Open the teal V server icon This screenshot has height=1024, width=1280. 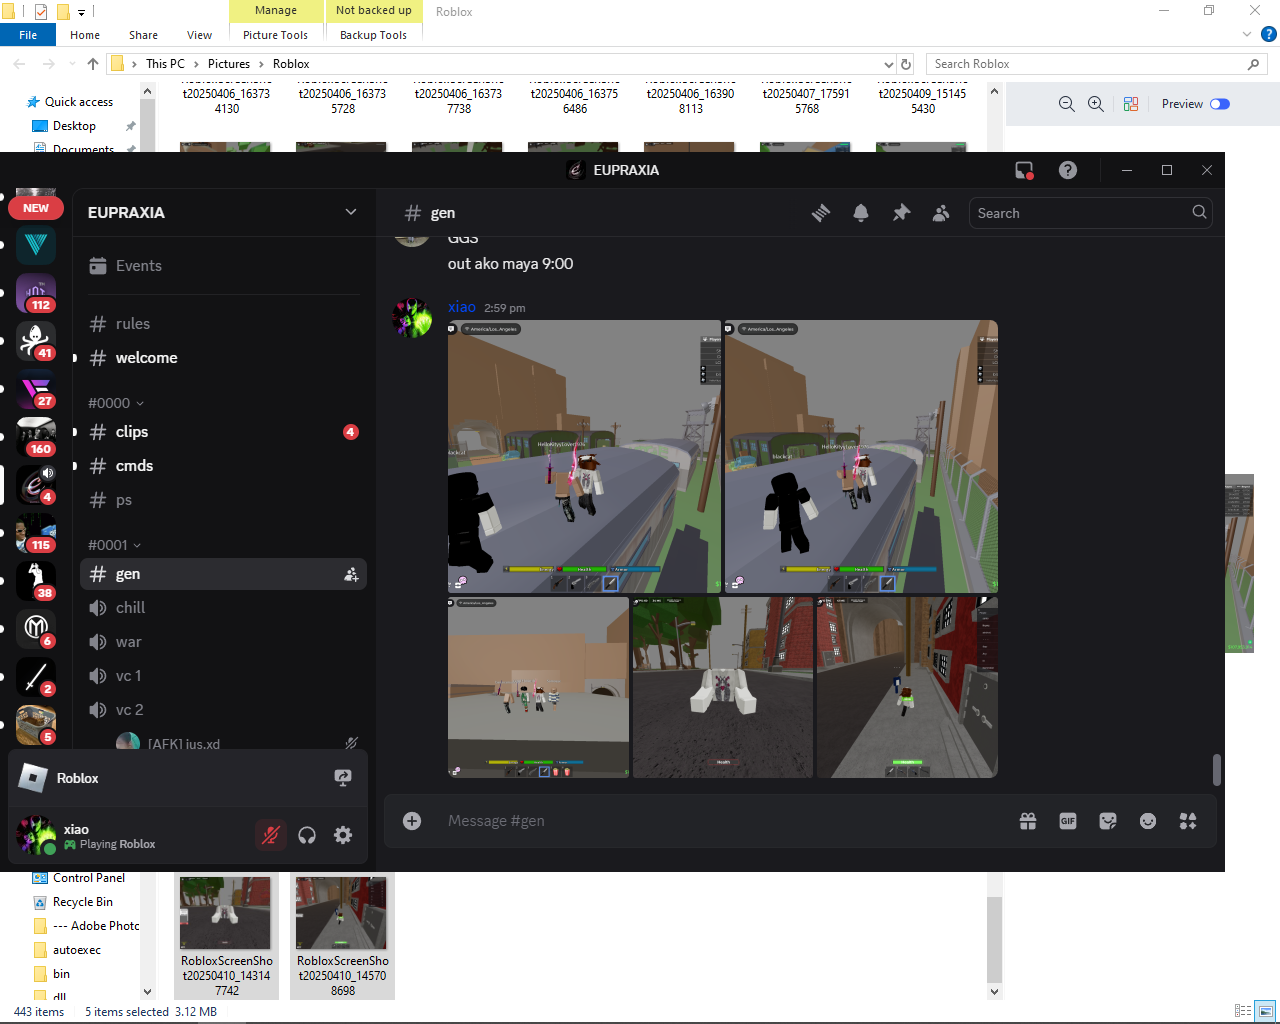click(x=36, y=245)
